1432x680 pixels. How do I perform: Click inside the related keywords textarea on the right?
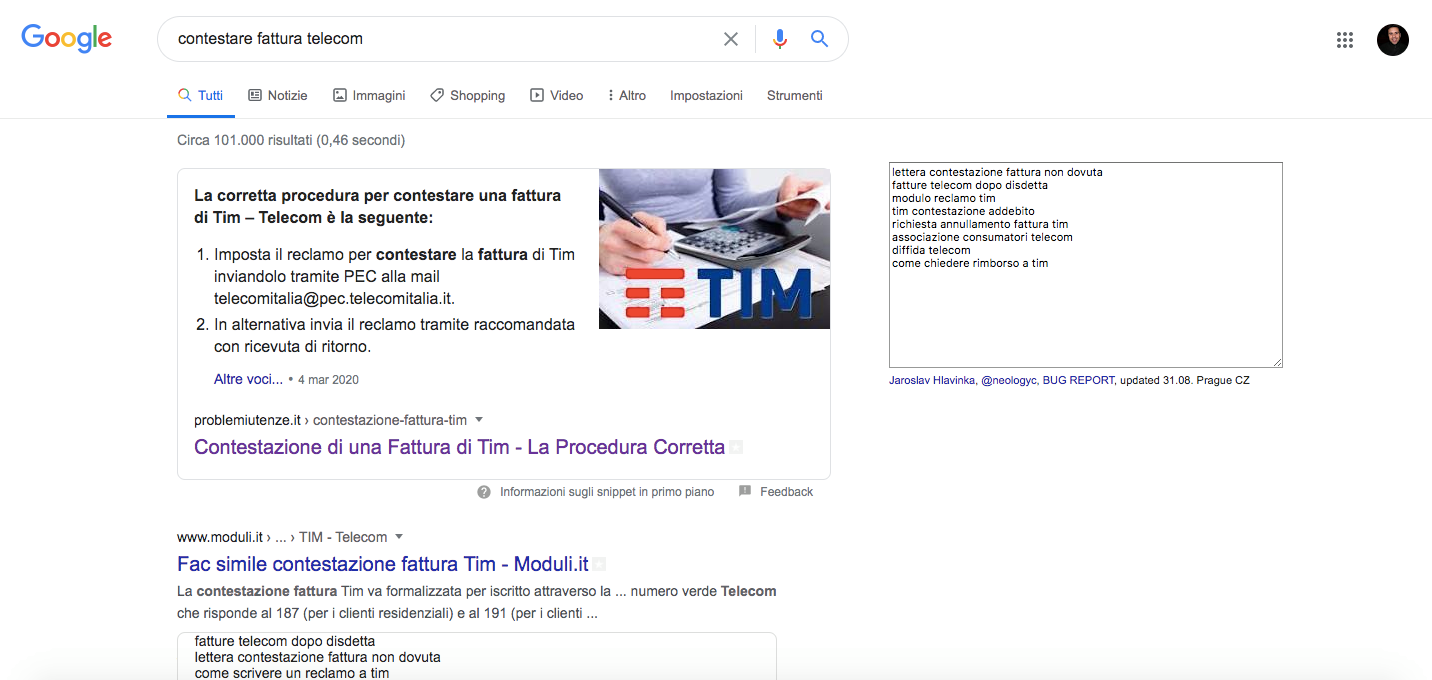1085,264
